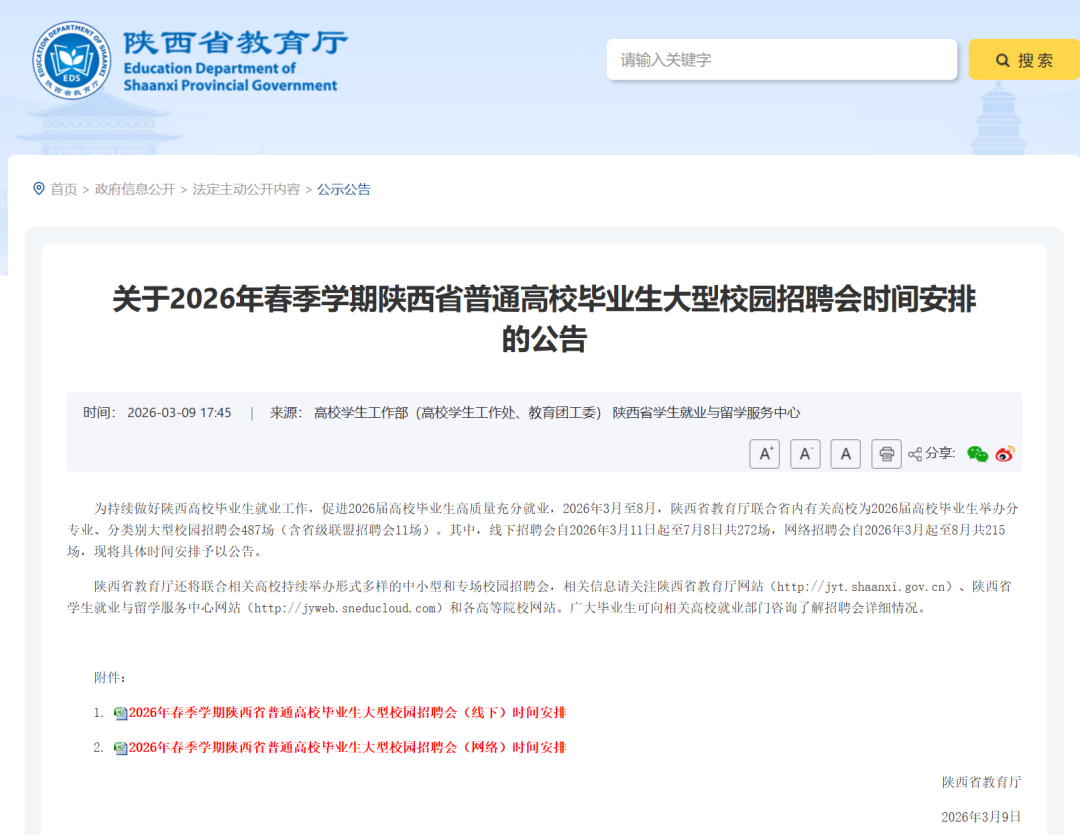Screen dimensions: 1080x835
Task: Reset font size with the A button
Action: (845, 453)
